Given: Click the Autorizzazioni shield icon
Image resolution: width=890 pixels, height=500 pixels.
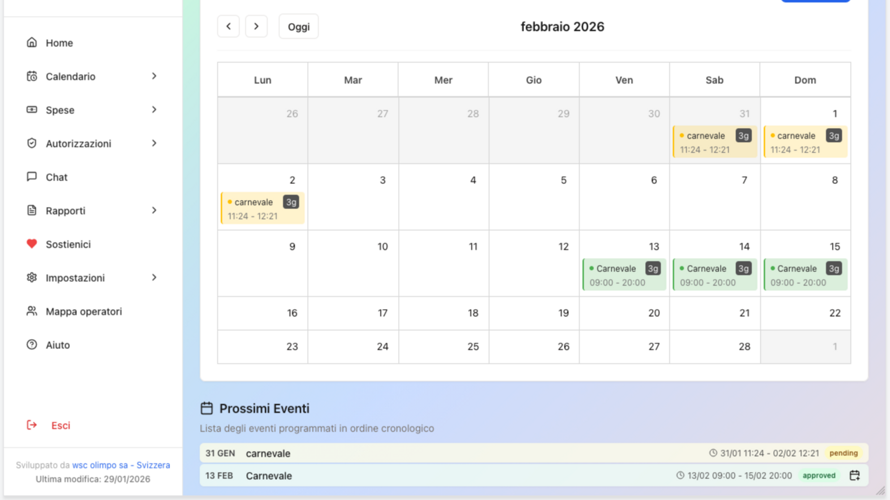Looking at the screenshot, I should click(x=32, y=144).
